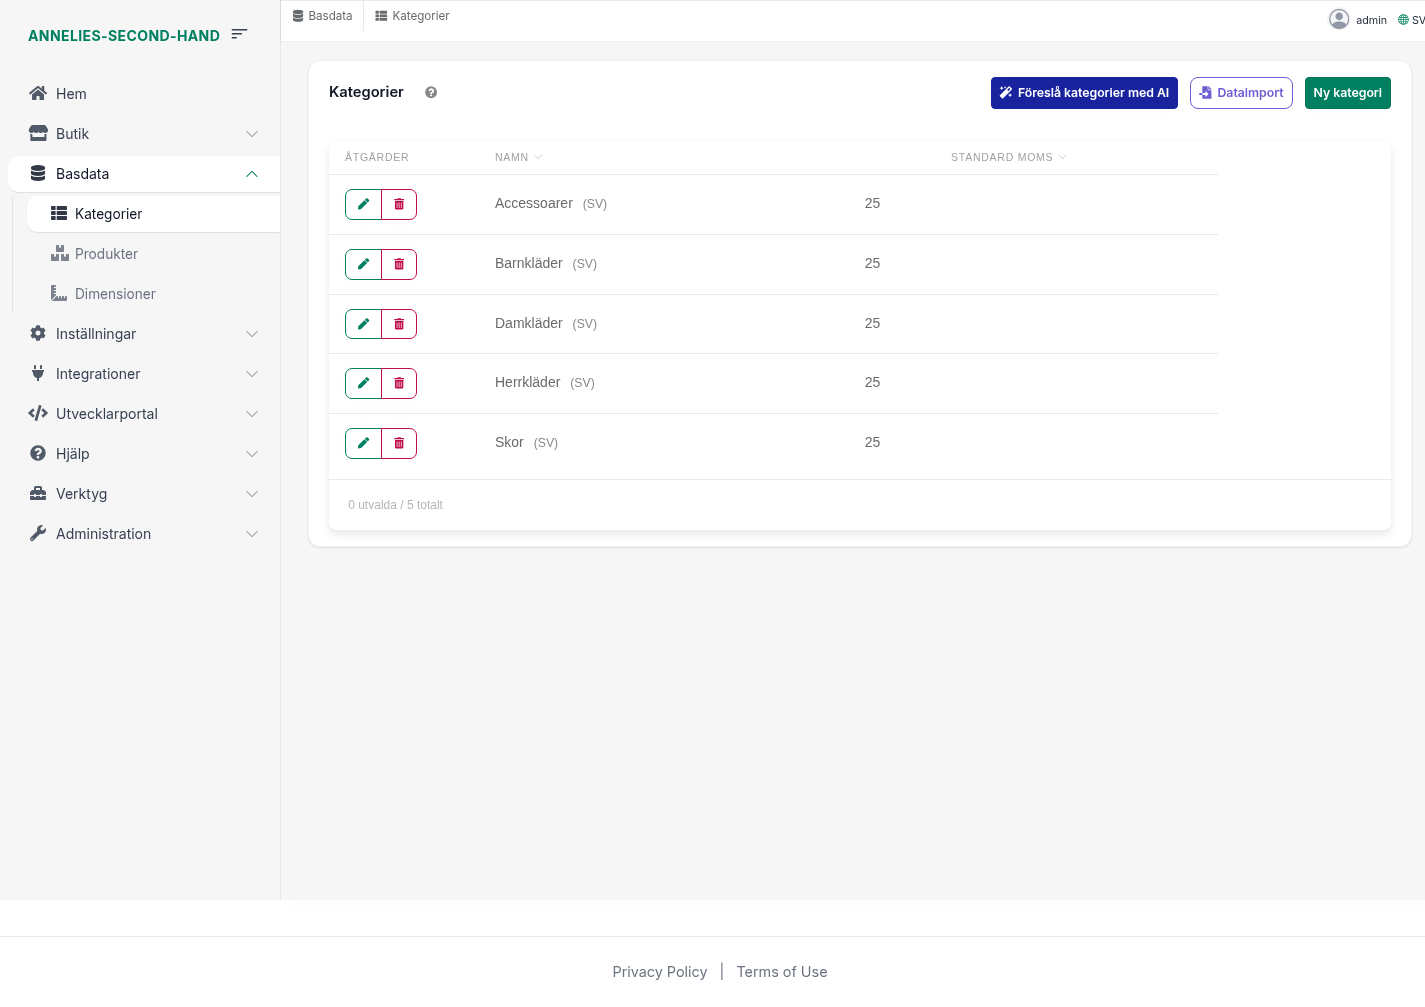Click the Föreslå kategorier med AI button
Viewport: 1425px width, 1007px height.
[1084, 92]
